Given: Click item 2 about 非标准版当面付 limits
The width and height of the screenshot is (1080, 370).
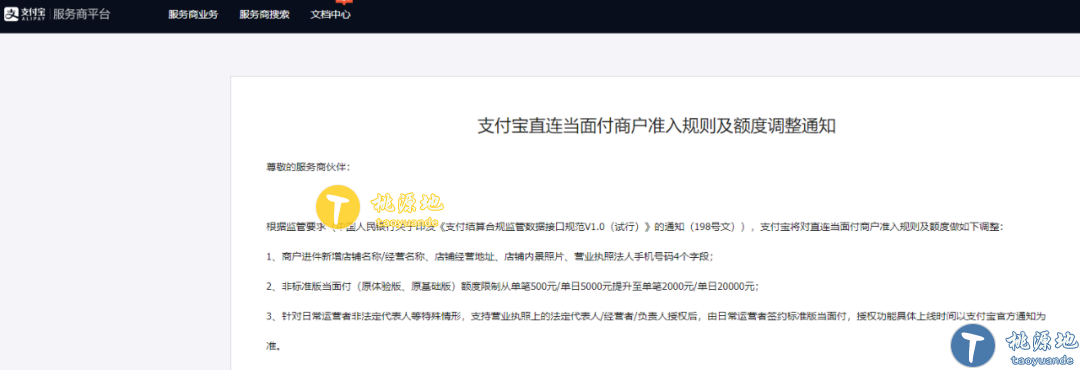Looking at the screenshot, I should tap(513, 286).
